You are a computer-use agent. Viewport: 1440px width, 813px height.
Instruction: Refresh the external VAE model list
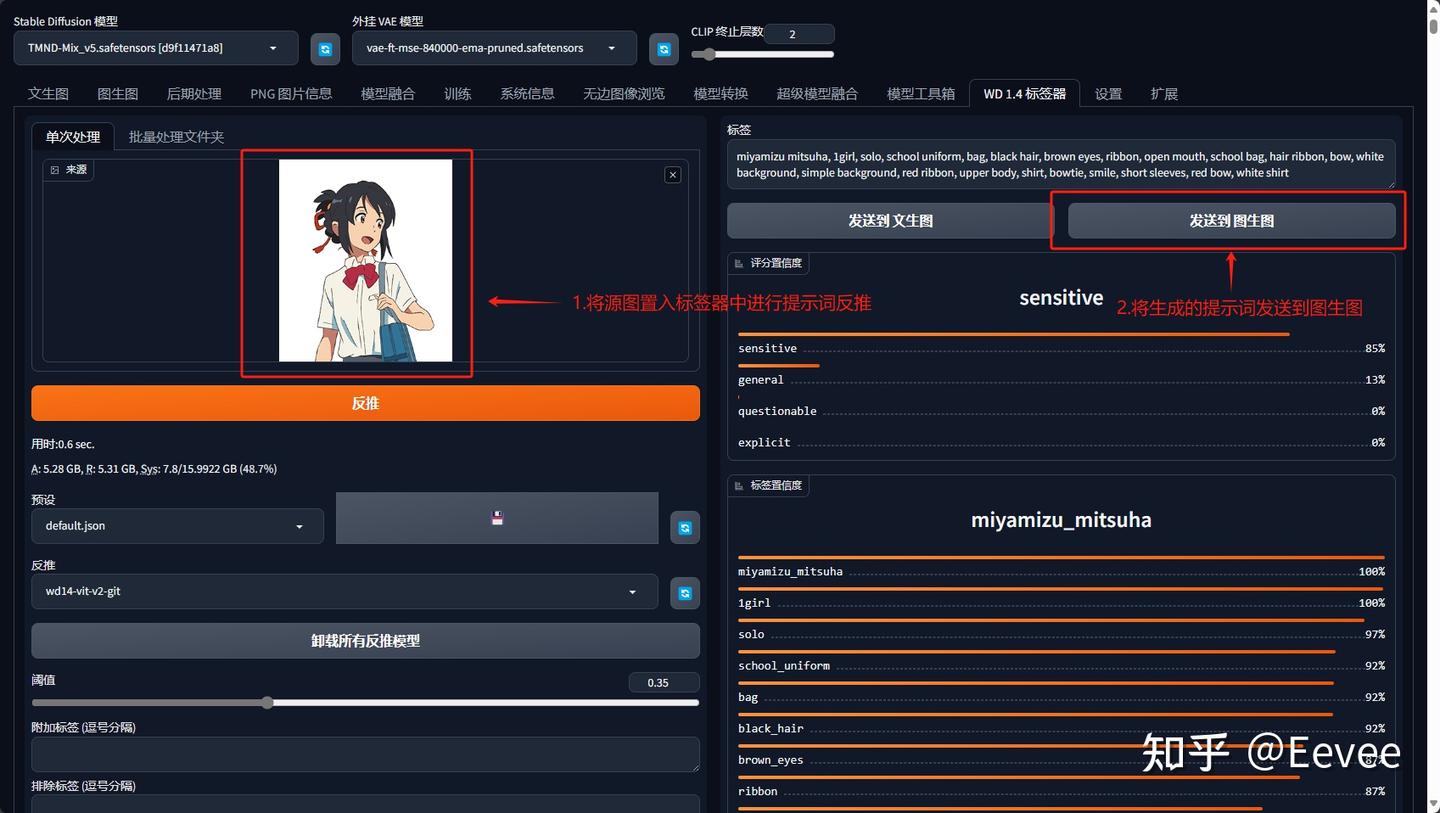coord(664,48)
